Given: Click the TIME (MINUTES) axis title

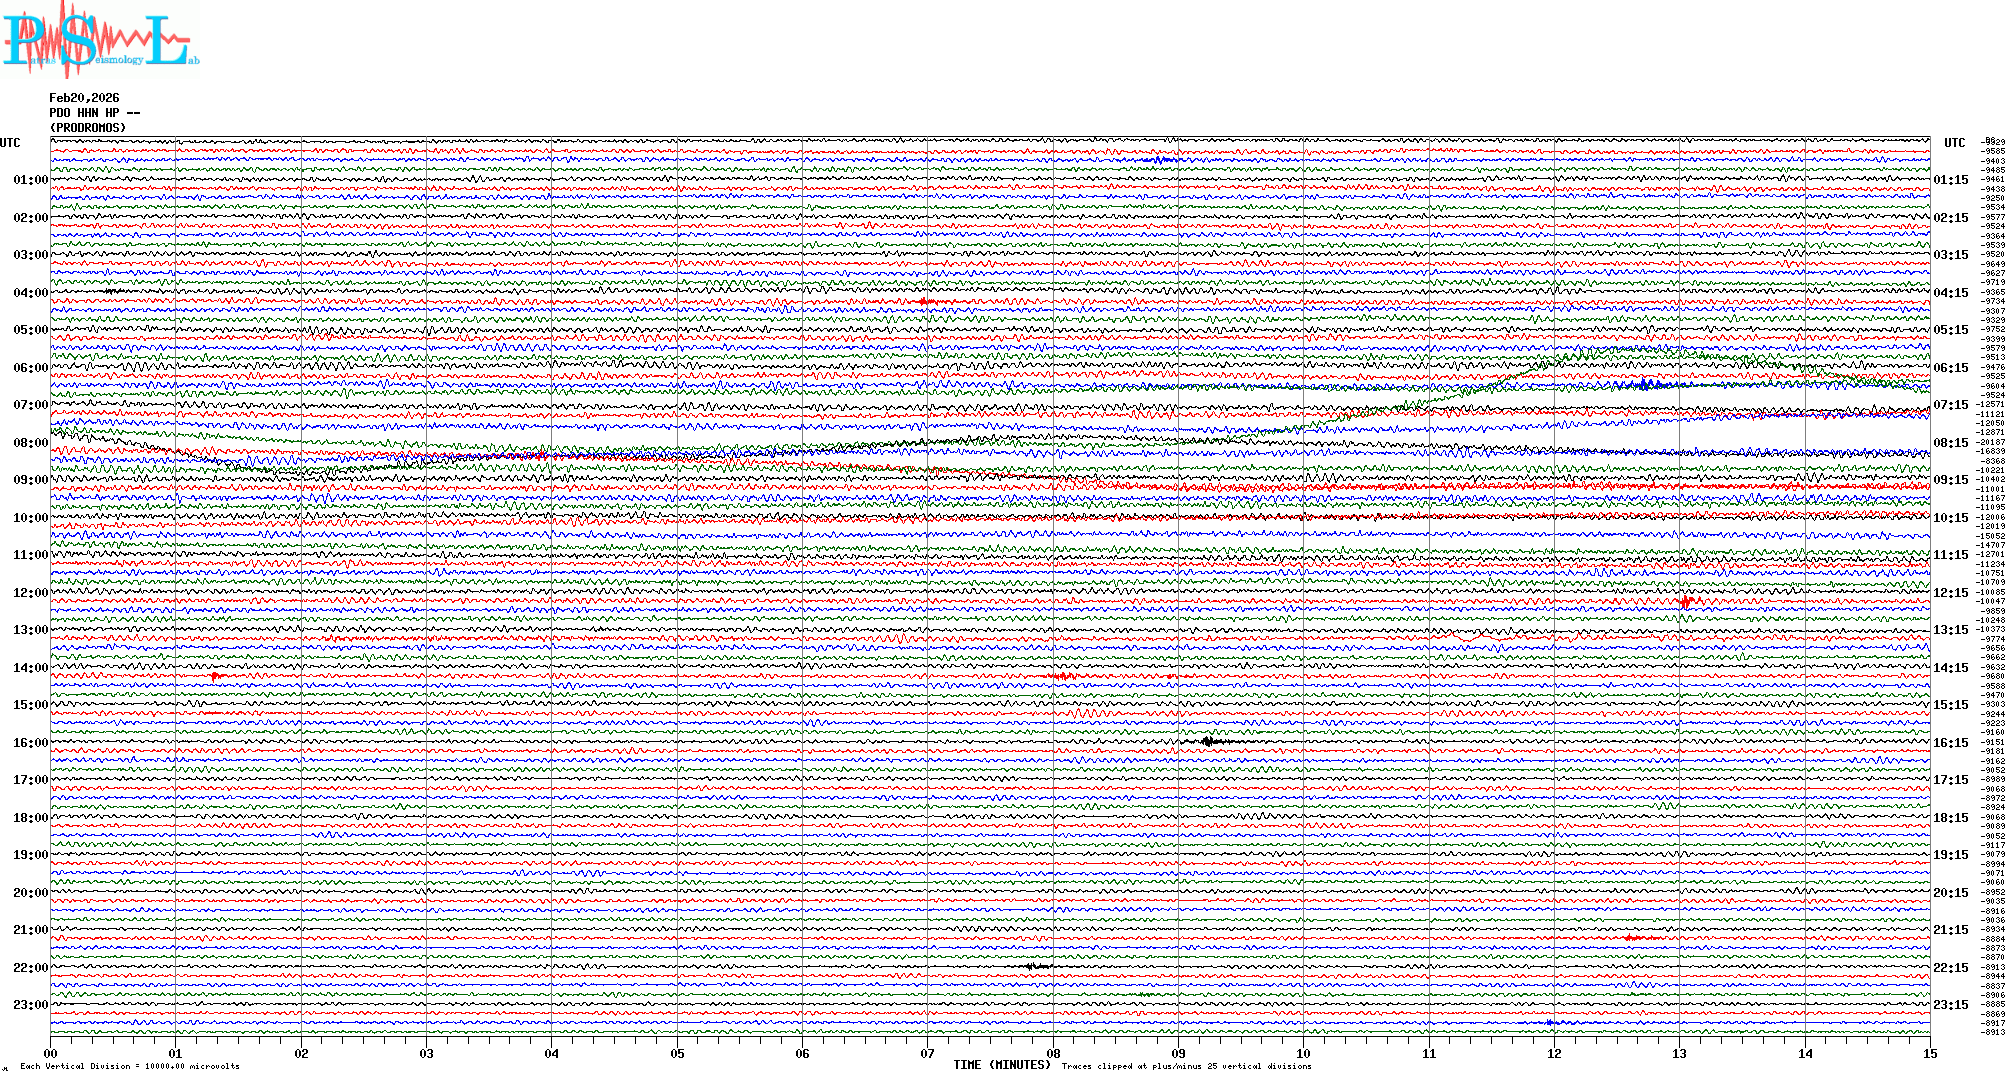Looking at the screenshot, I should pyautogui.click(x=1002, y=1065).
